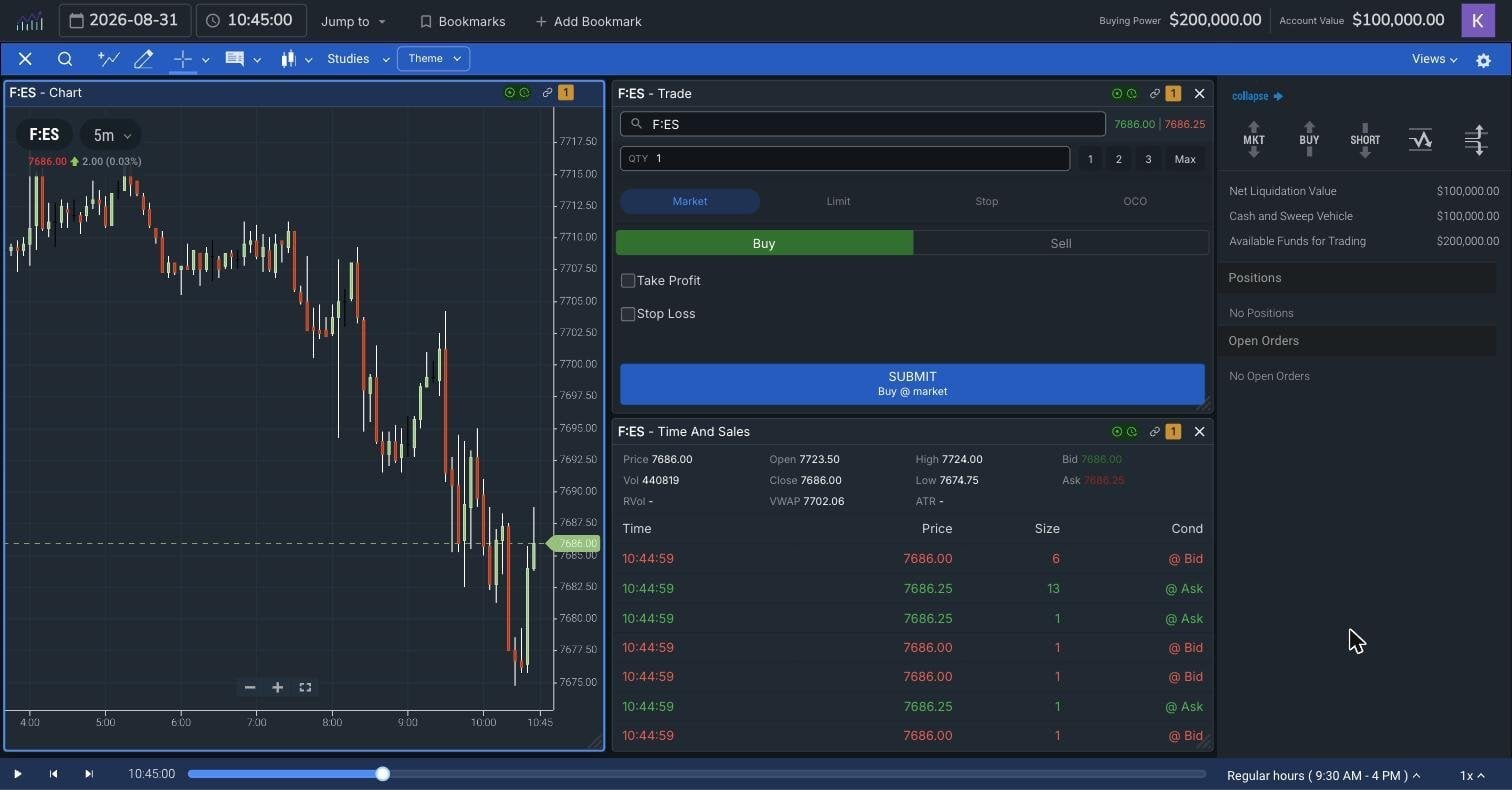Viewport: 1512px width, 790px height.
Task: Select the Sell side toggle
Action: [x=1061, y=243]
